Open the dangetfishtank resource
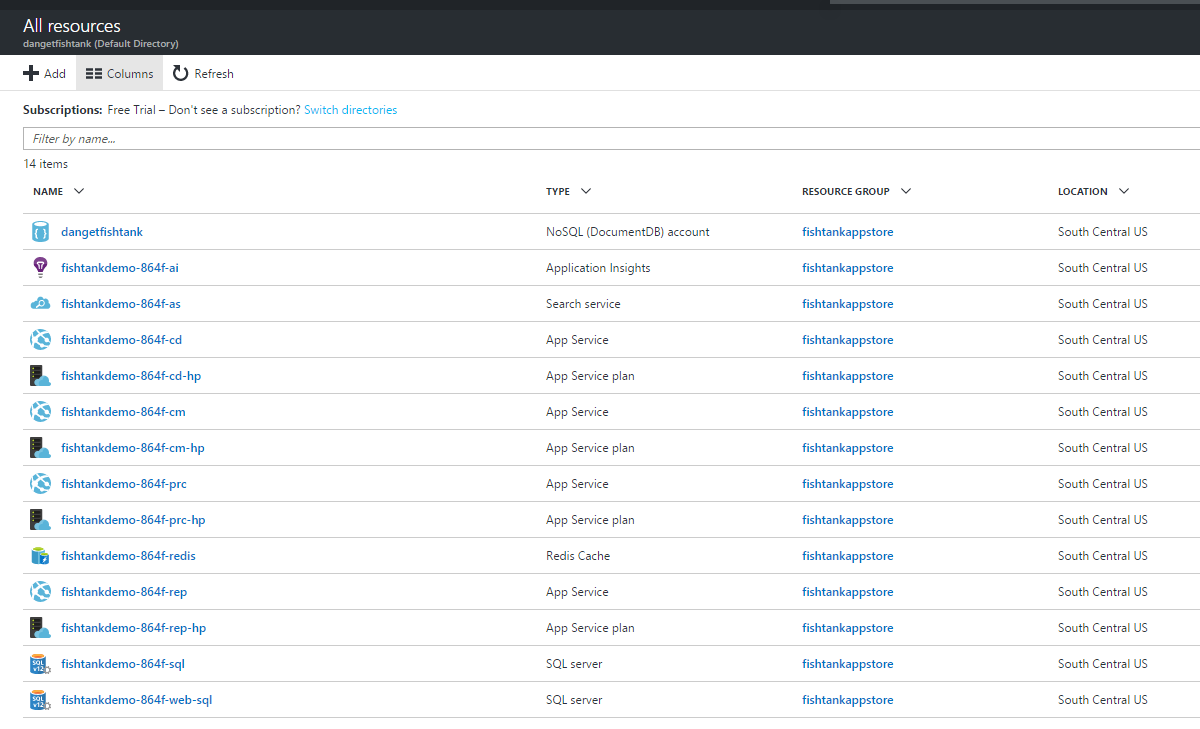 click(x=102, y=232)
